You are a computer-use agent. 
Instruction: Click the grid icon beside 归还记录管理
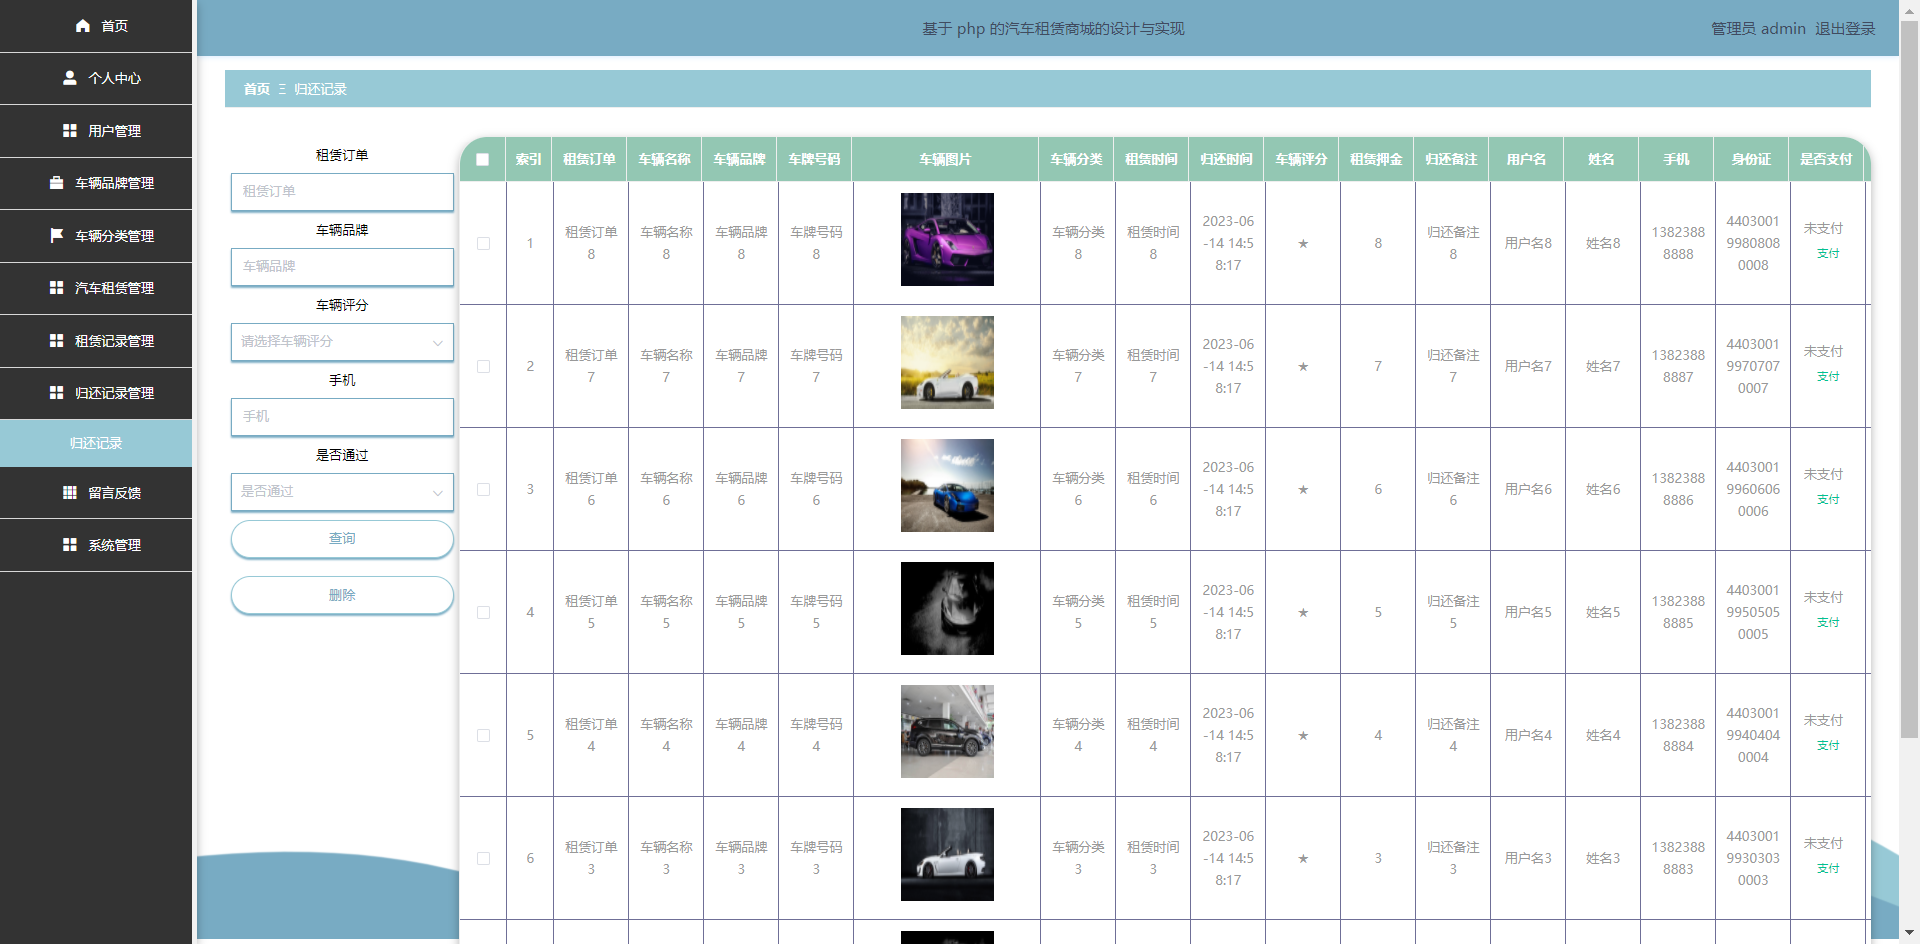click(57, 393)
